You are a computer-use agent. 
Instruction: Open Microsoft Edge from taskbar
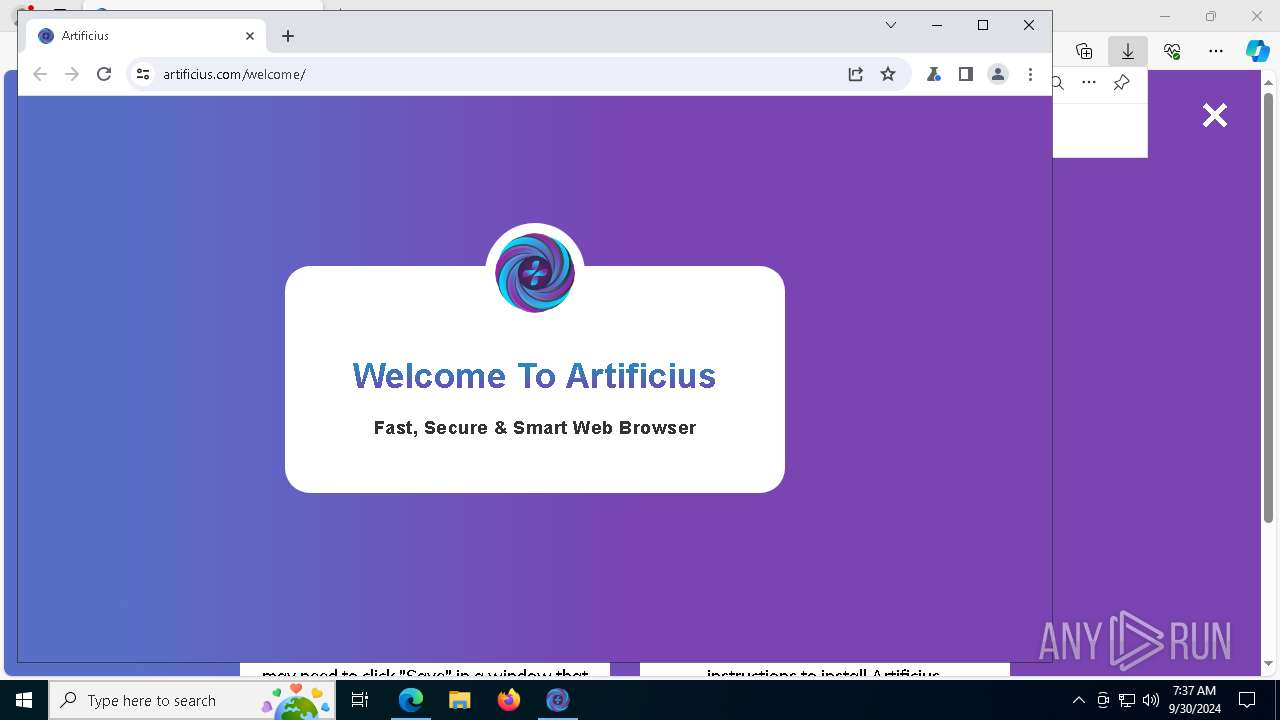[x=411, y=700]
